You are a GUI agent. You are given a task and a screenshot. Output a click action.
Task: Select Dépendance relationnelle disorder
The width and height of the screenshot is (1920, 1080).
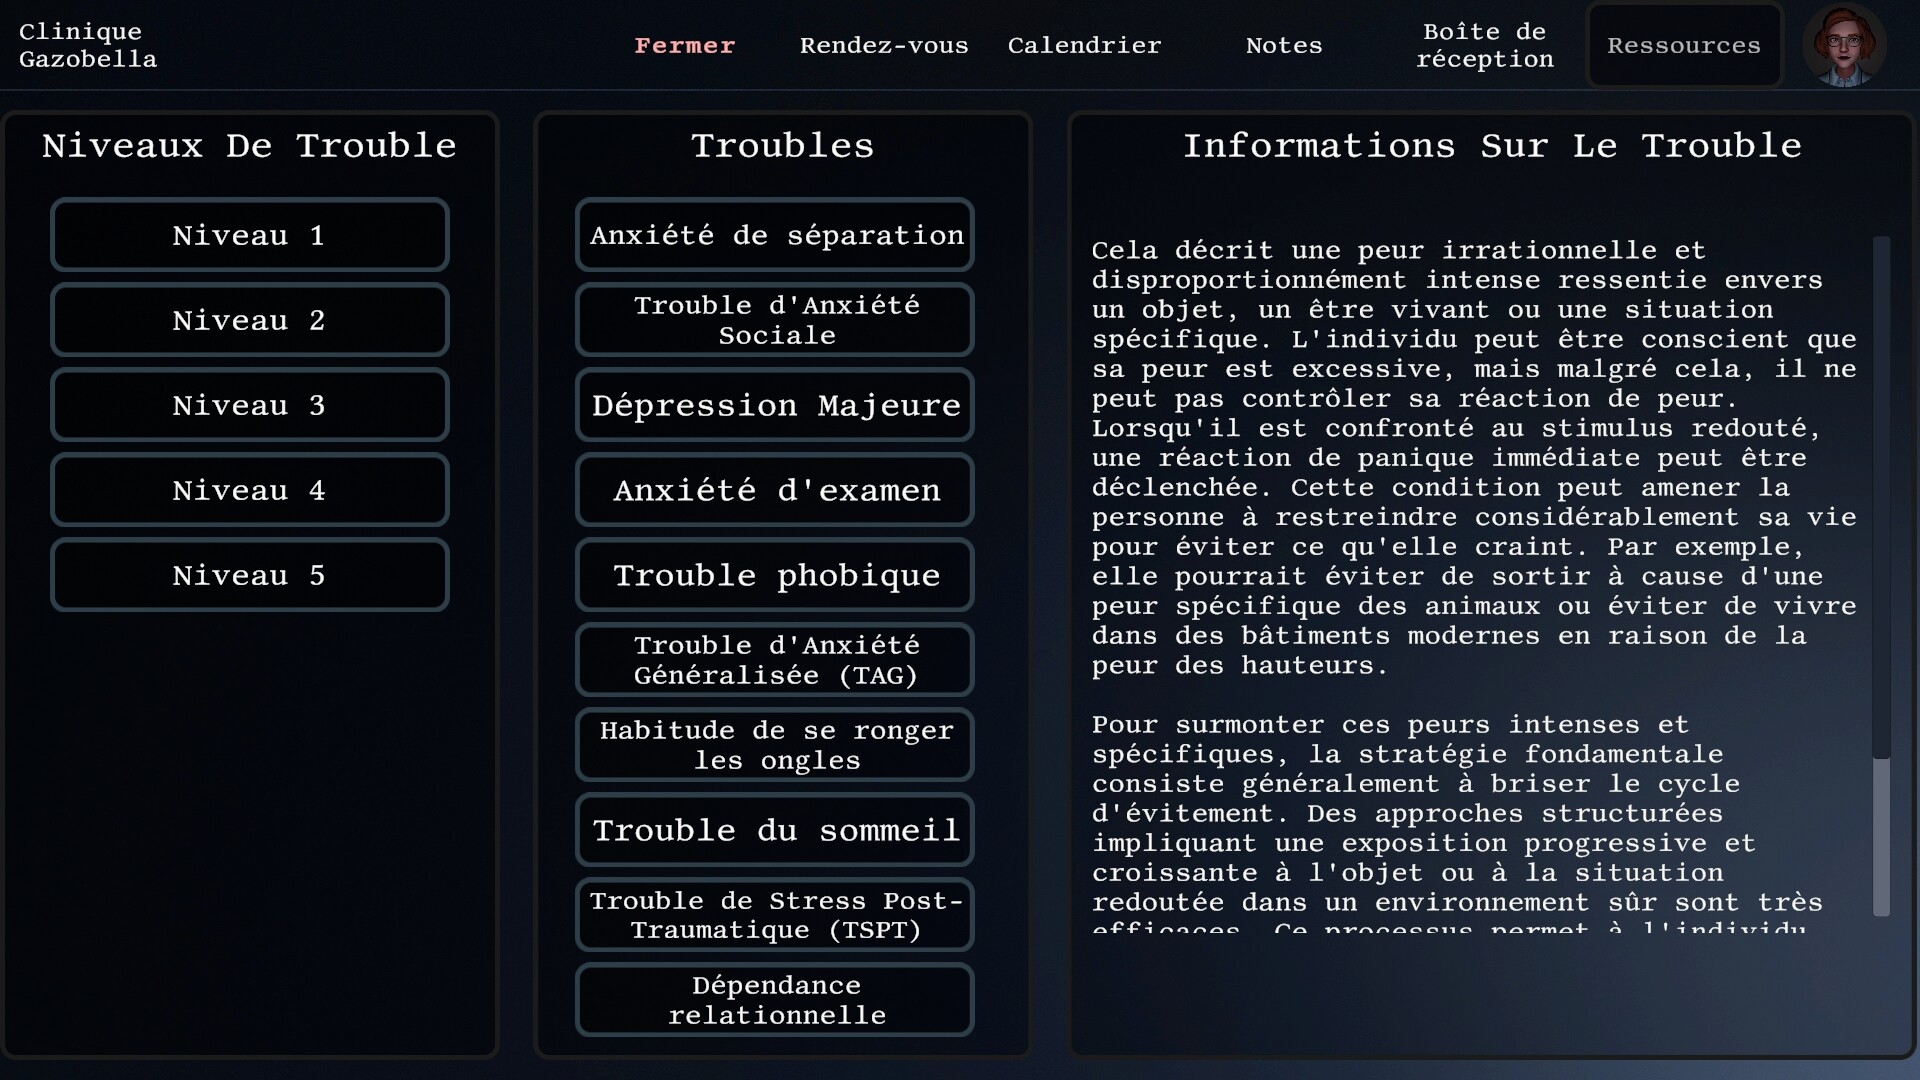point(775,1000)
